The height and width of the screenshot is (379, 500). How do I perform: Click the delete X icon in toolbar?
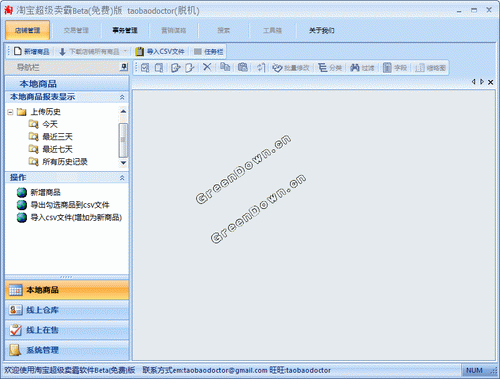click(x=207, y=67)
